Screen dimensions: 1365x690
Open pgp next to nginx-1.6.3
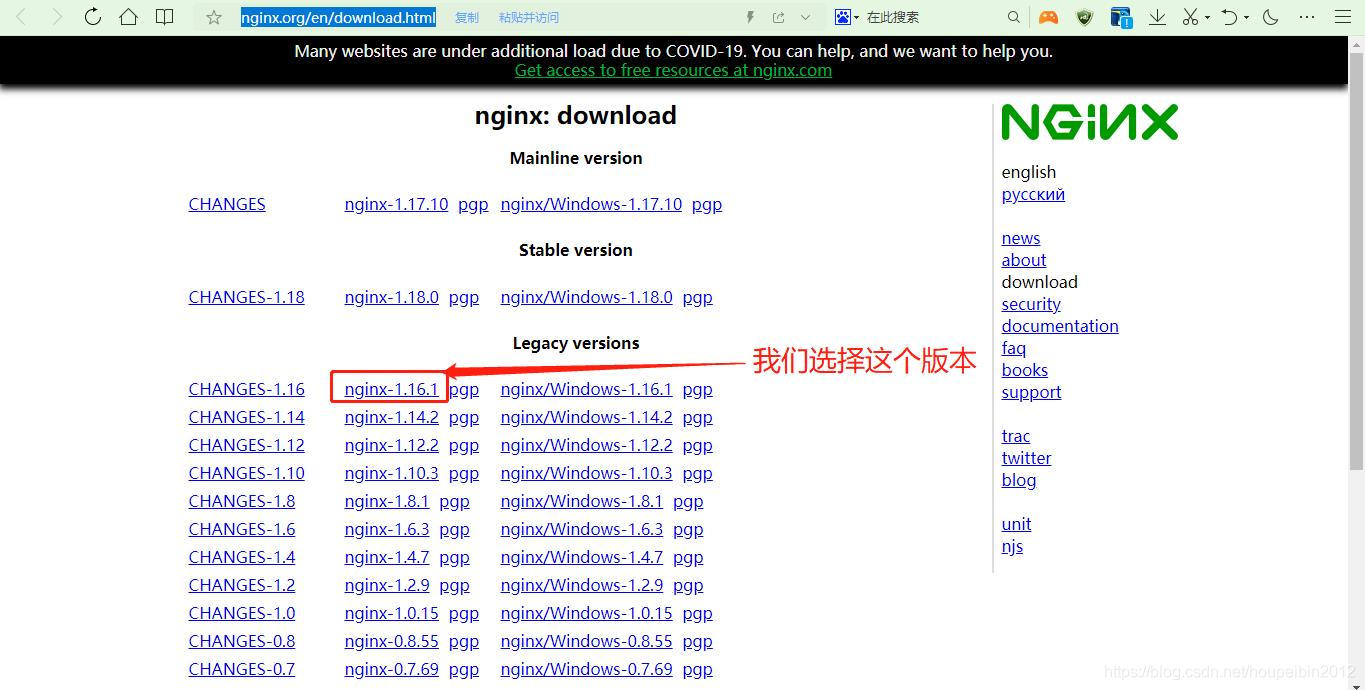pyautogui.click(x=454, y=530)
